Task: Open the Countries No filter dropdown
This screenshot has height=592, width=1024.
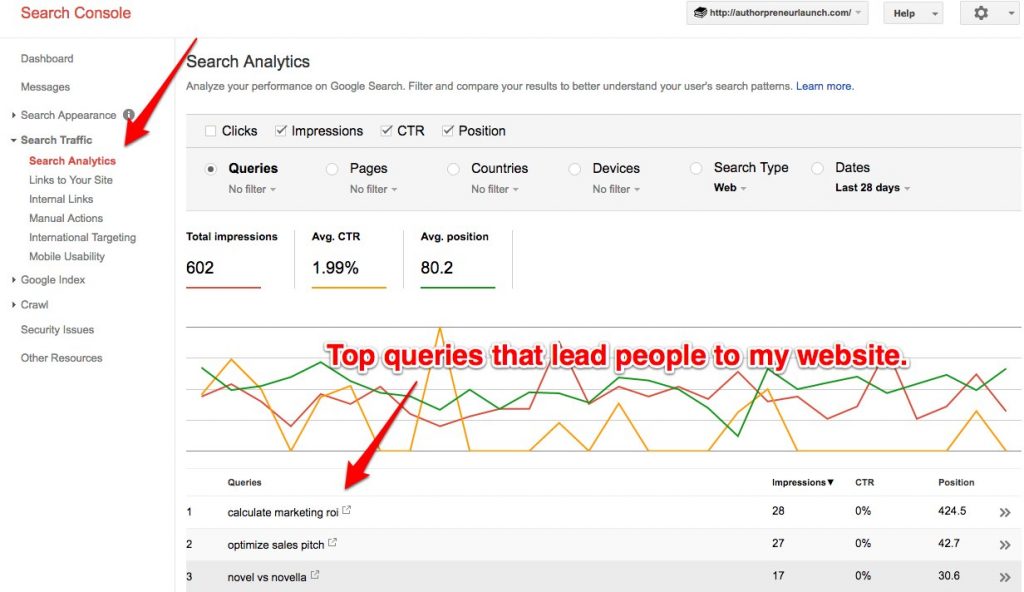Action: (495, 189)
